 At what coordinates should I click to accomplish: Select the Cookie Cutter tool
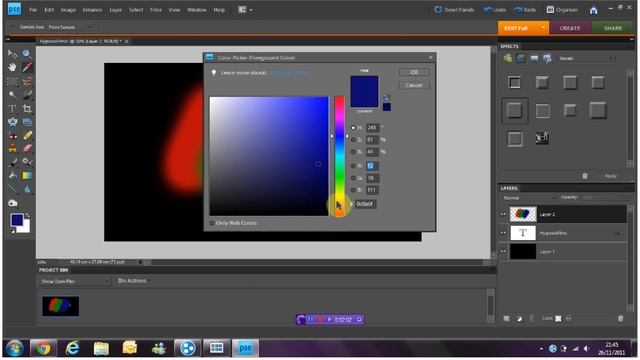coord(12,122)
